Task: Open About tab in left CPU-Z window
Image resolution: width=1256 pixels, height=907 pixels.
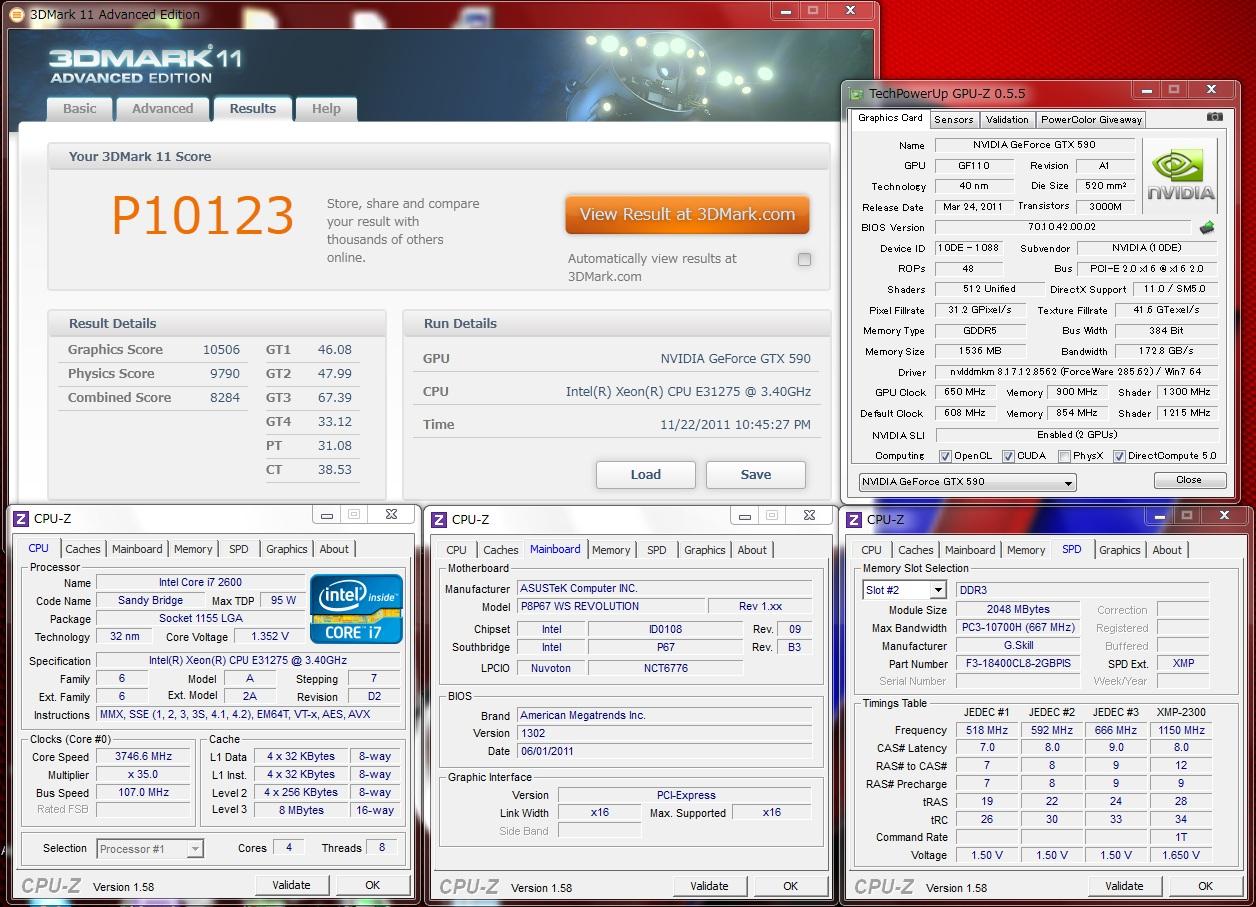Action: click(334, 549)
